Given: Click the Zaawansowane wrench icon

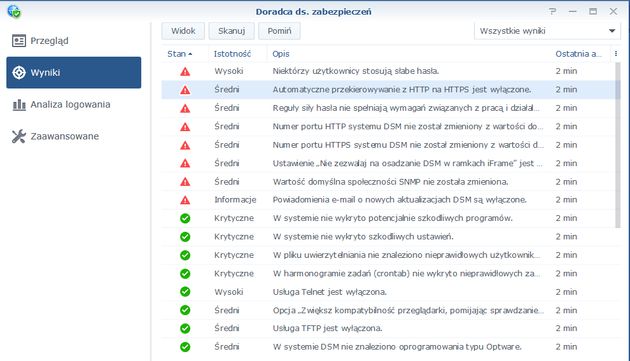Looking at the screenshot, I should pos(19,136).
